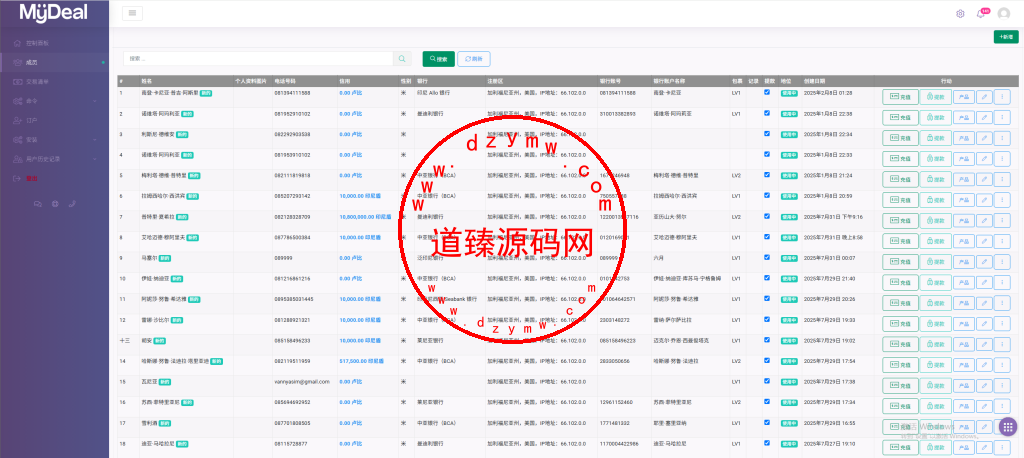Screen dimensions: 1024x458
Task: Click the phone icon in sidebar footer
Action: point(72,204)
